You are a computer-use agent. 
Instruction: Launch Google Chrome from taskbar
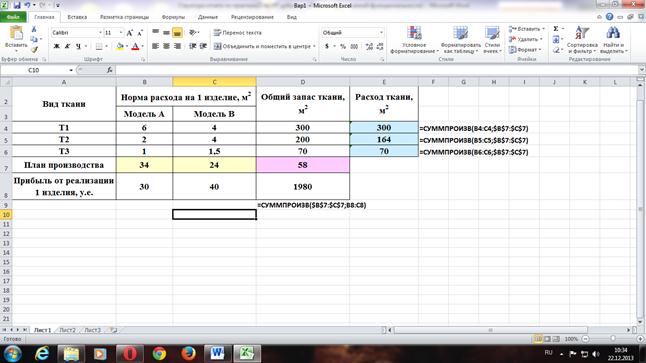[x=159, y=354]
